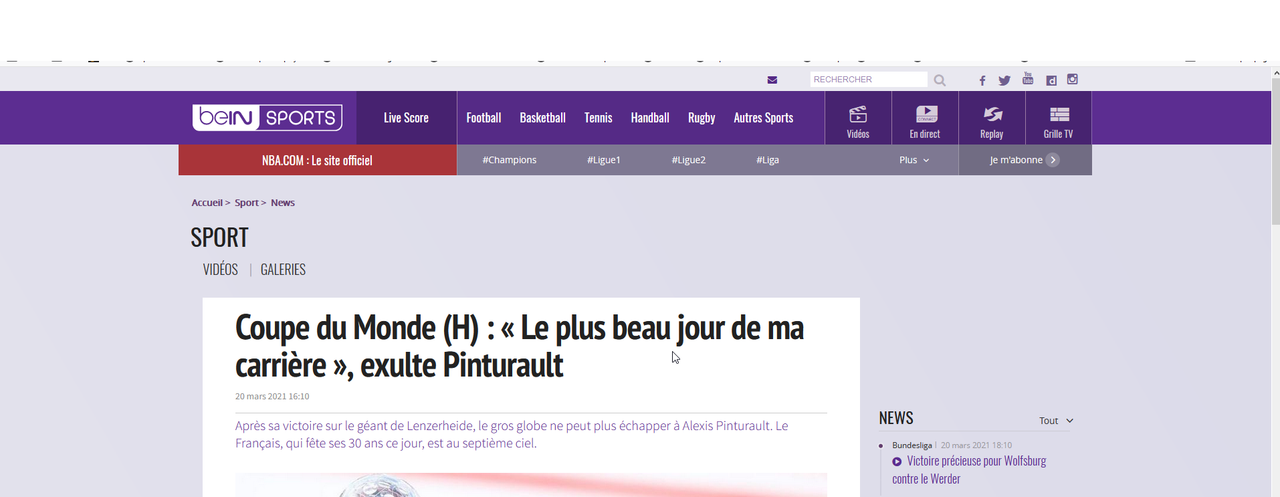Open the Tennis menu
The height and width of the screenshot is (497, 1280).
click(x=598, y=118)
